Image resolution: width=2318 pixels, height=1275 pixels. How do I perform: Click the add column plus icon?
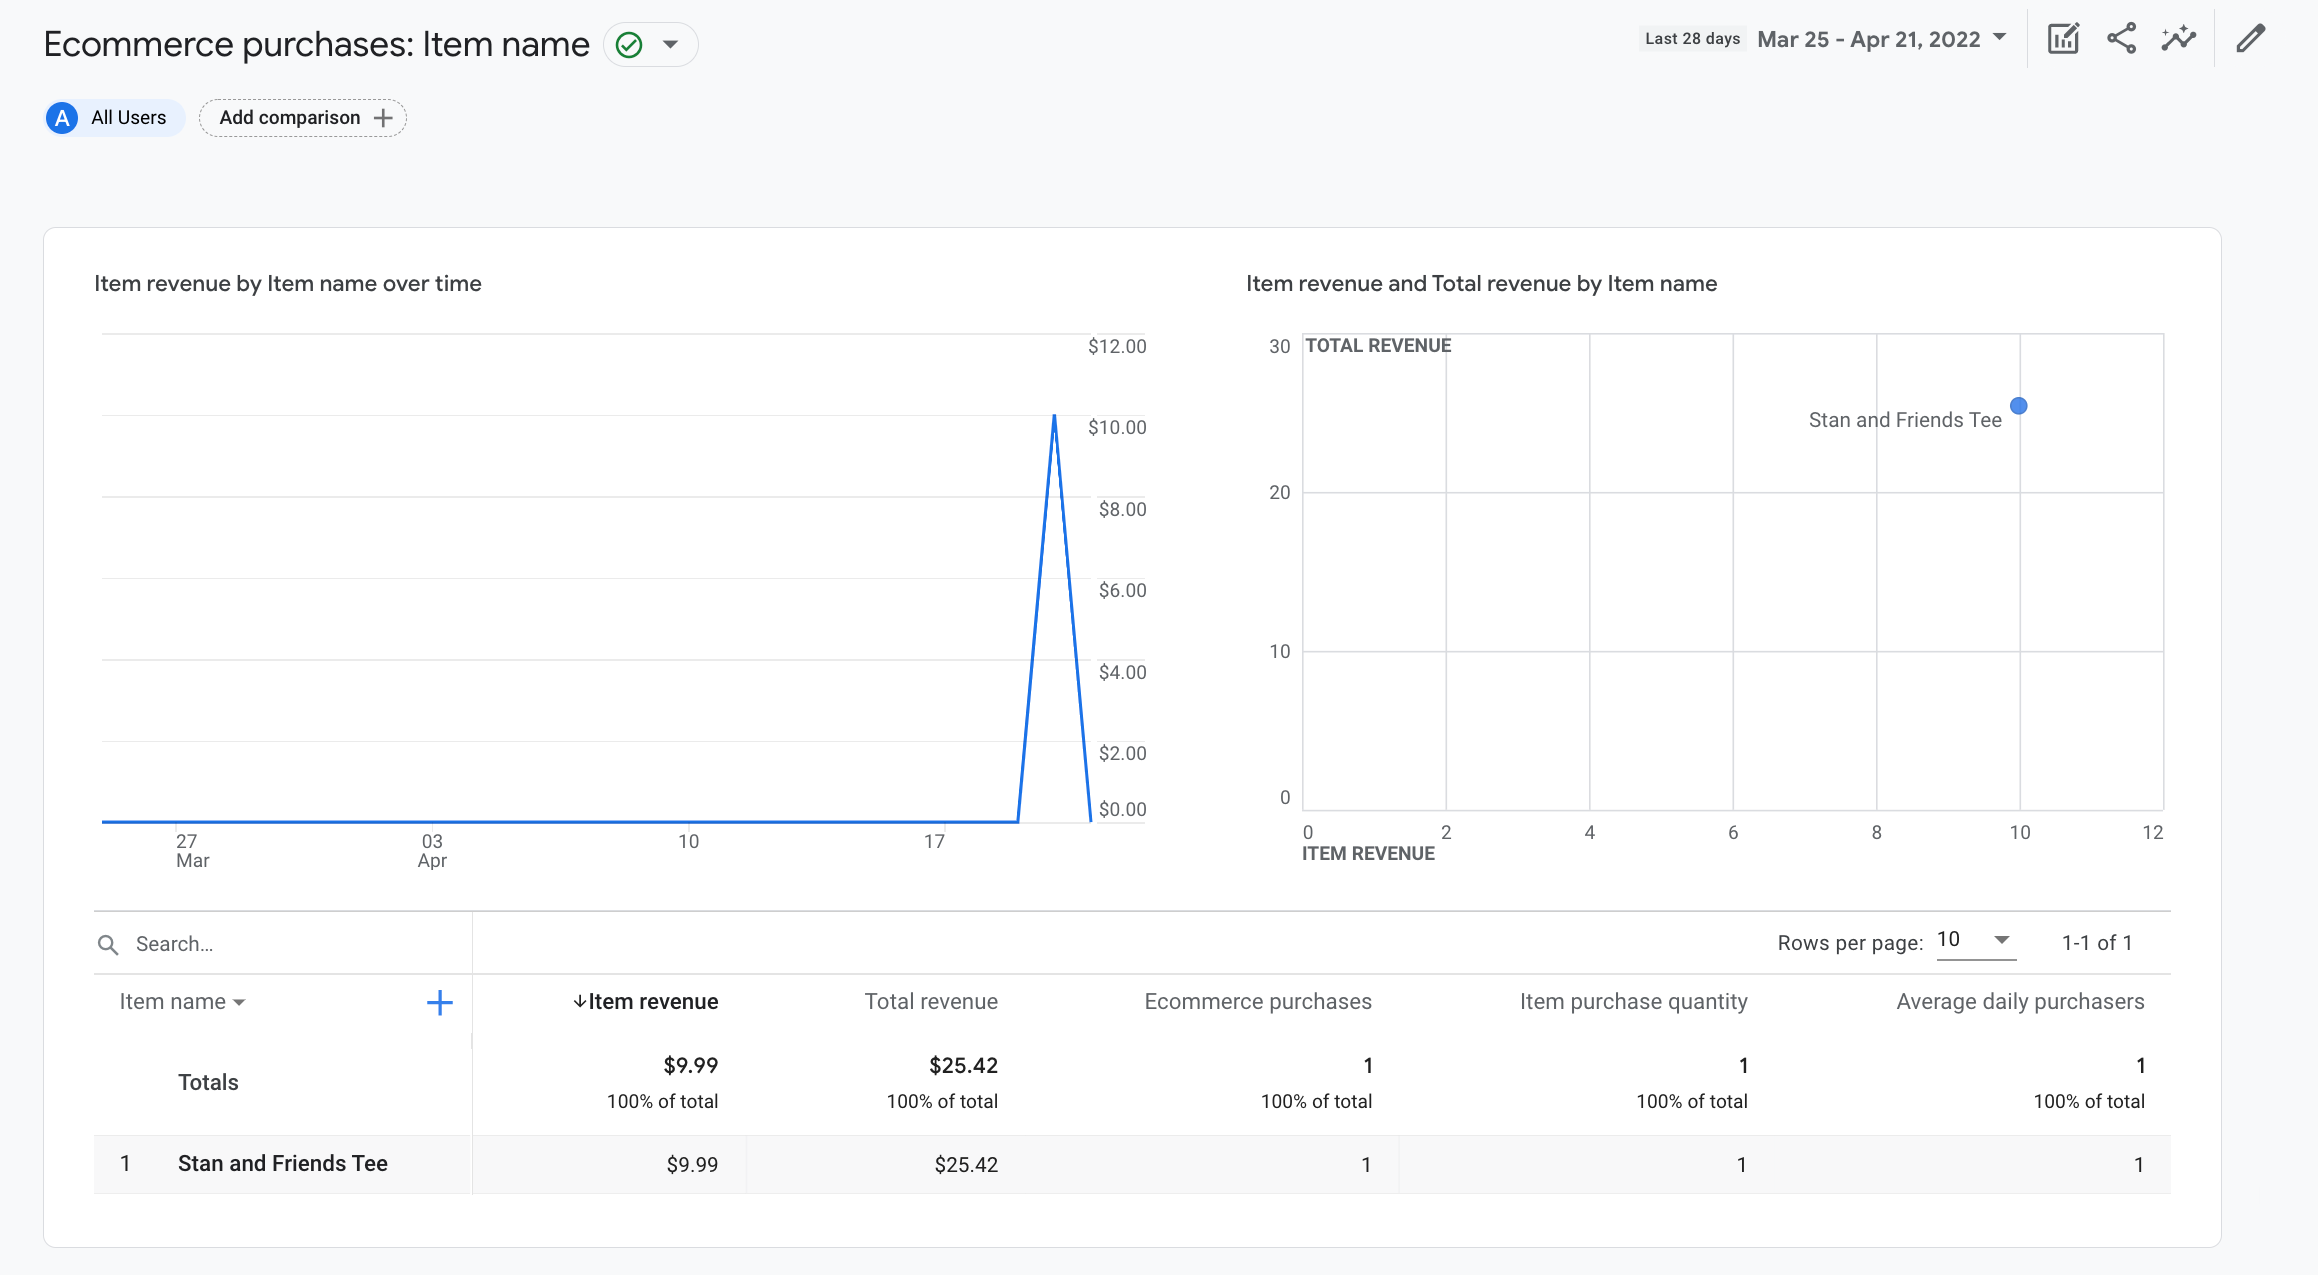pos(439,1002)
